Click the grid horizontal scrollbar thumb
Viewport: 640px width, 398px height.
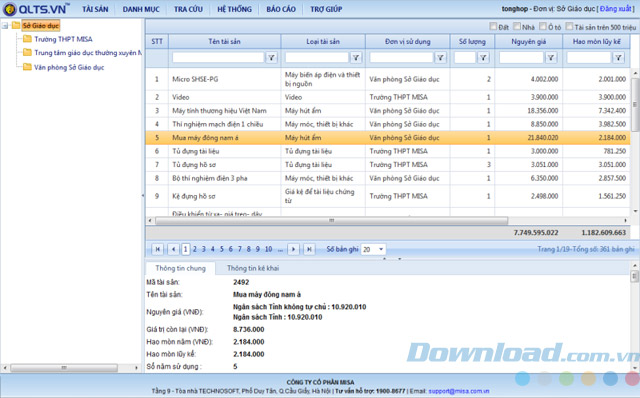pyautogui.click(x=331, y=220)
